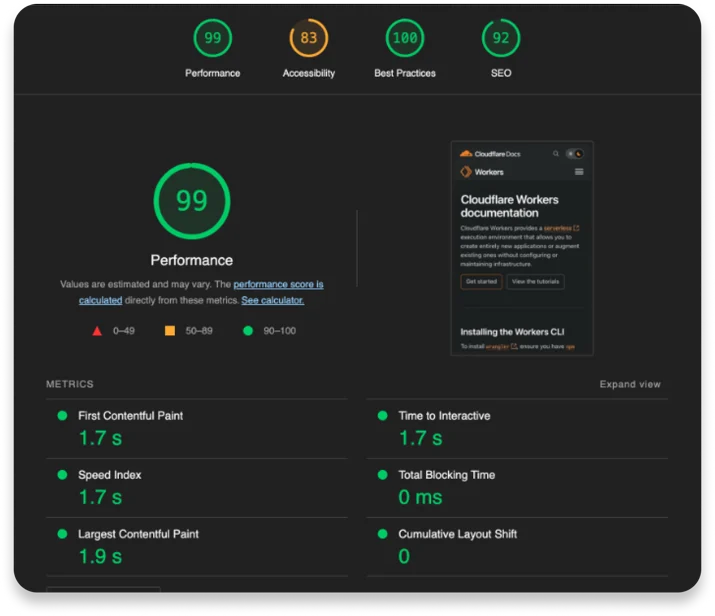Click the Cloudflare Docs logo in thumbnail
Image resolution: width=715 pixels, height=616 pixels.
pos(490,154)
